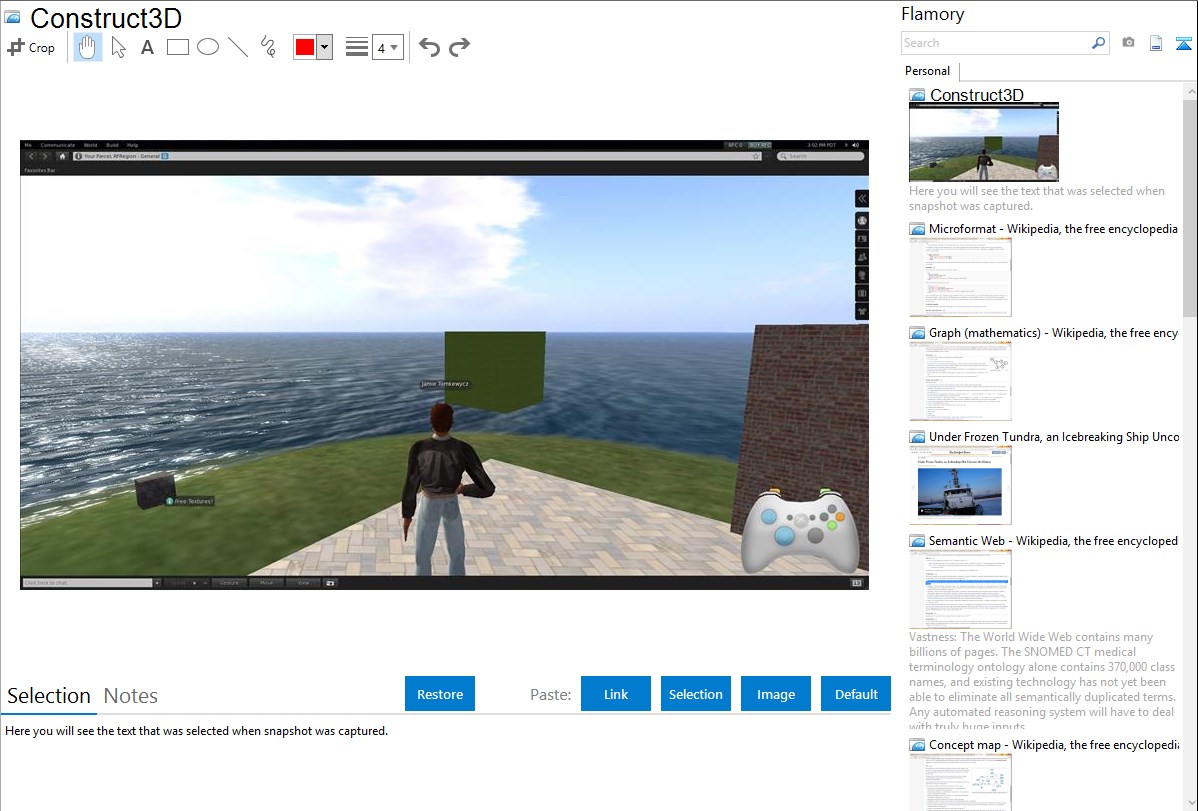Click the red color swatch
Viewport: 1198px width, 811px height.
point(305,47)
